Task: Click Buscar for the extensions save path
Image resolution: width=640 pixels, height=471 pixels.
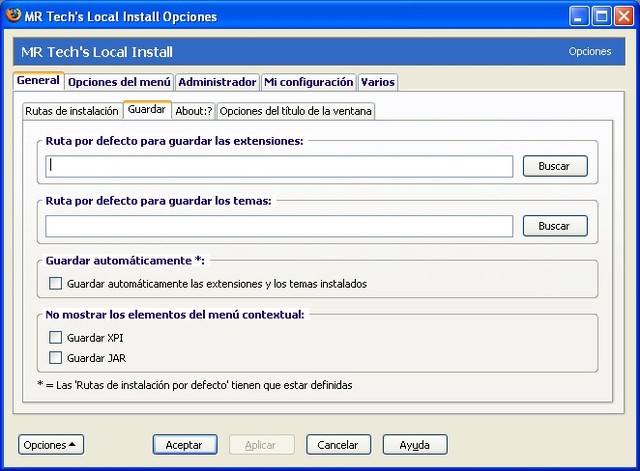Action: [555, 166]
